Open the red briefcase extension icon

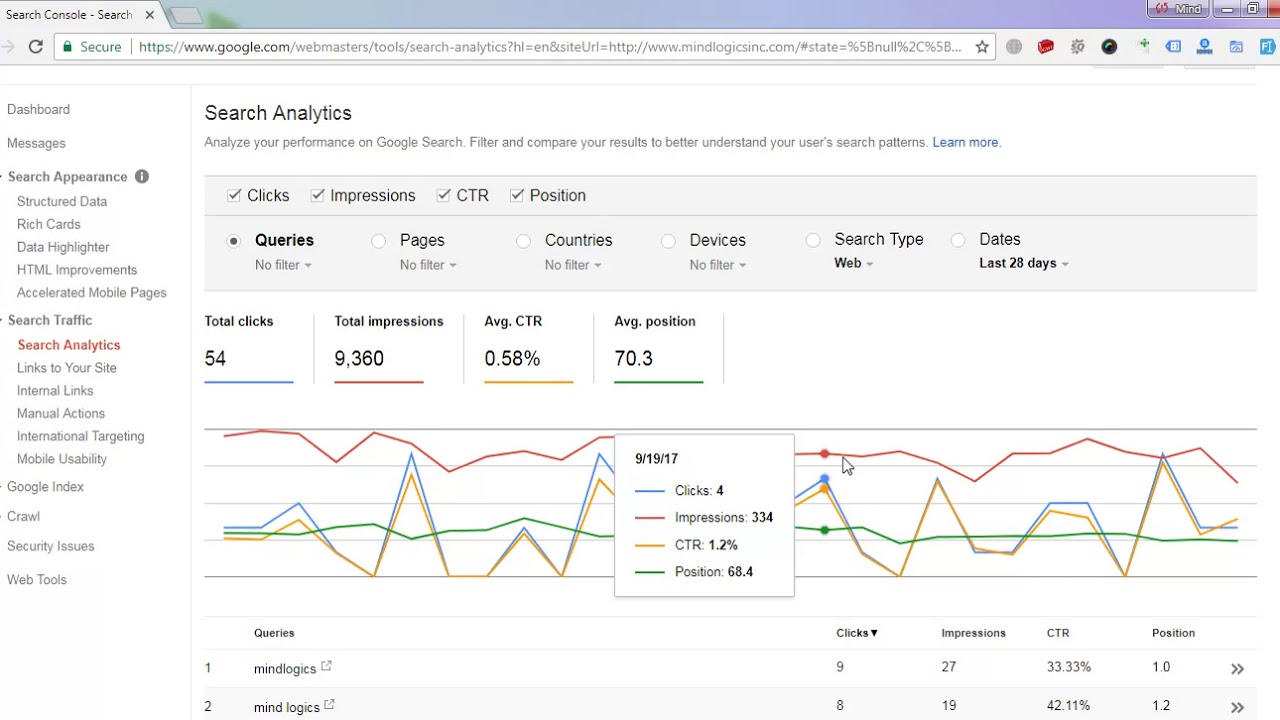[1046, 47]
